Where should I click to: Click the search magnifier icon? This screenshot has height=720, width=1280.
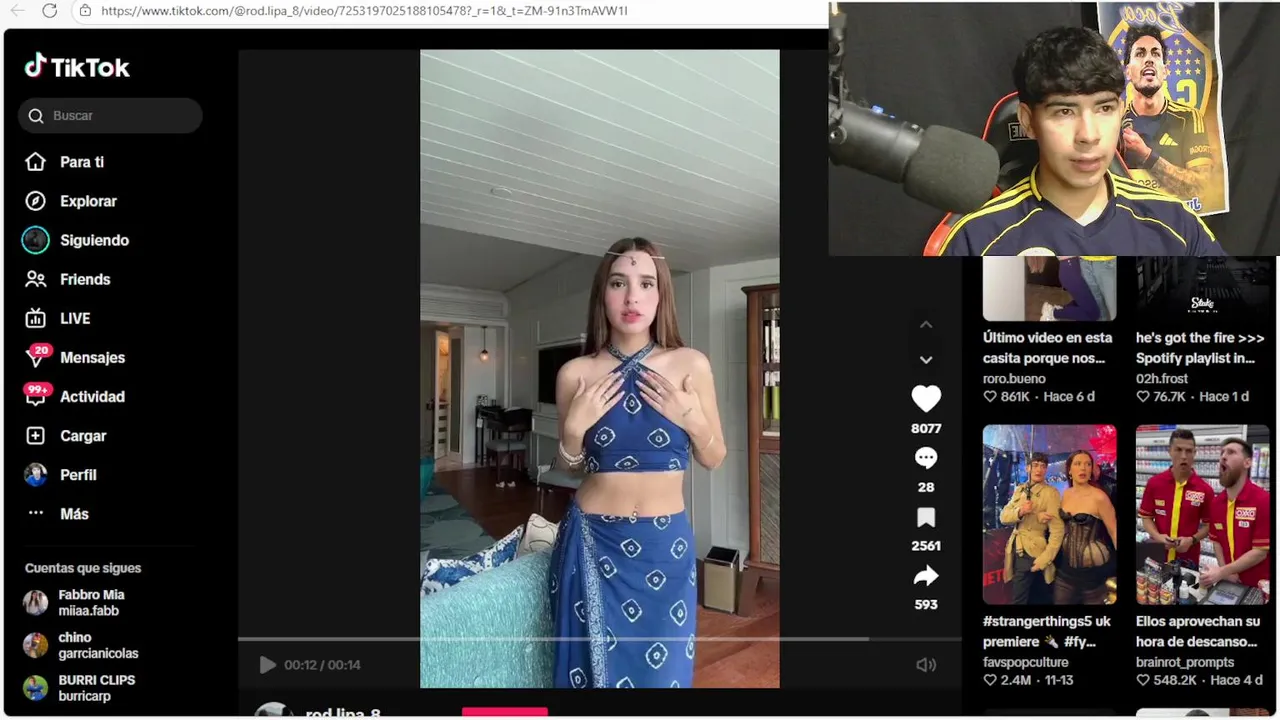[36, 116]
